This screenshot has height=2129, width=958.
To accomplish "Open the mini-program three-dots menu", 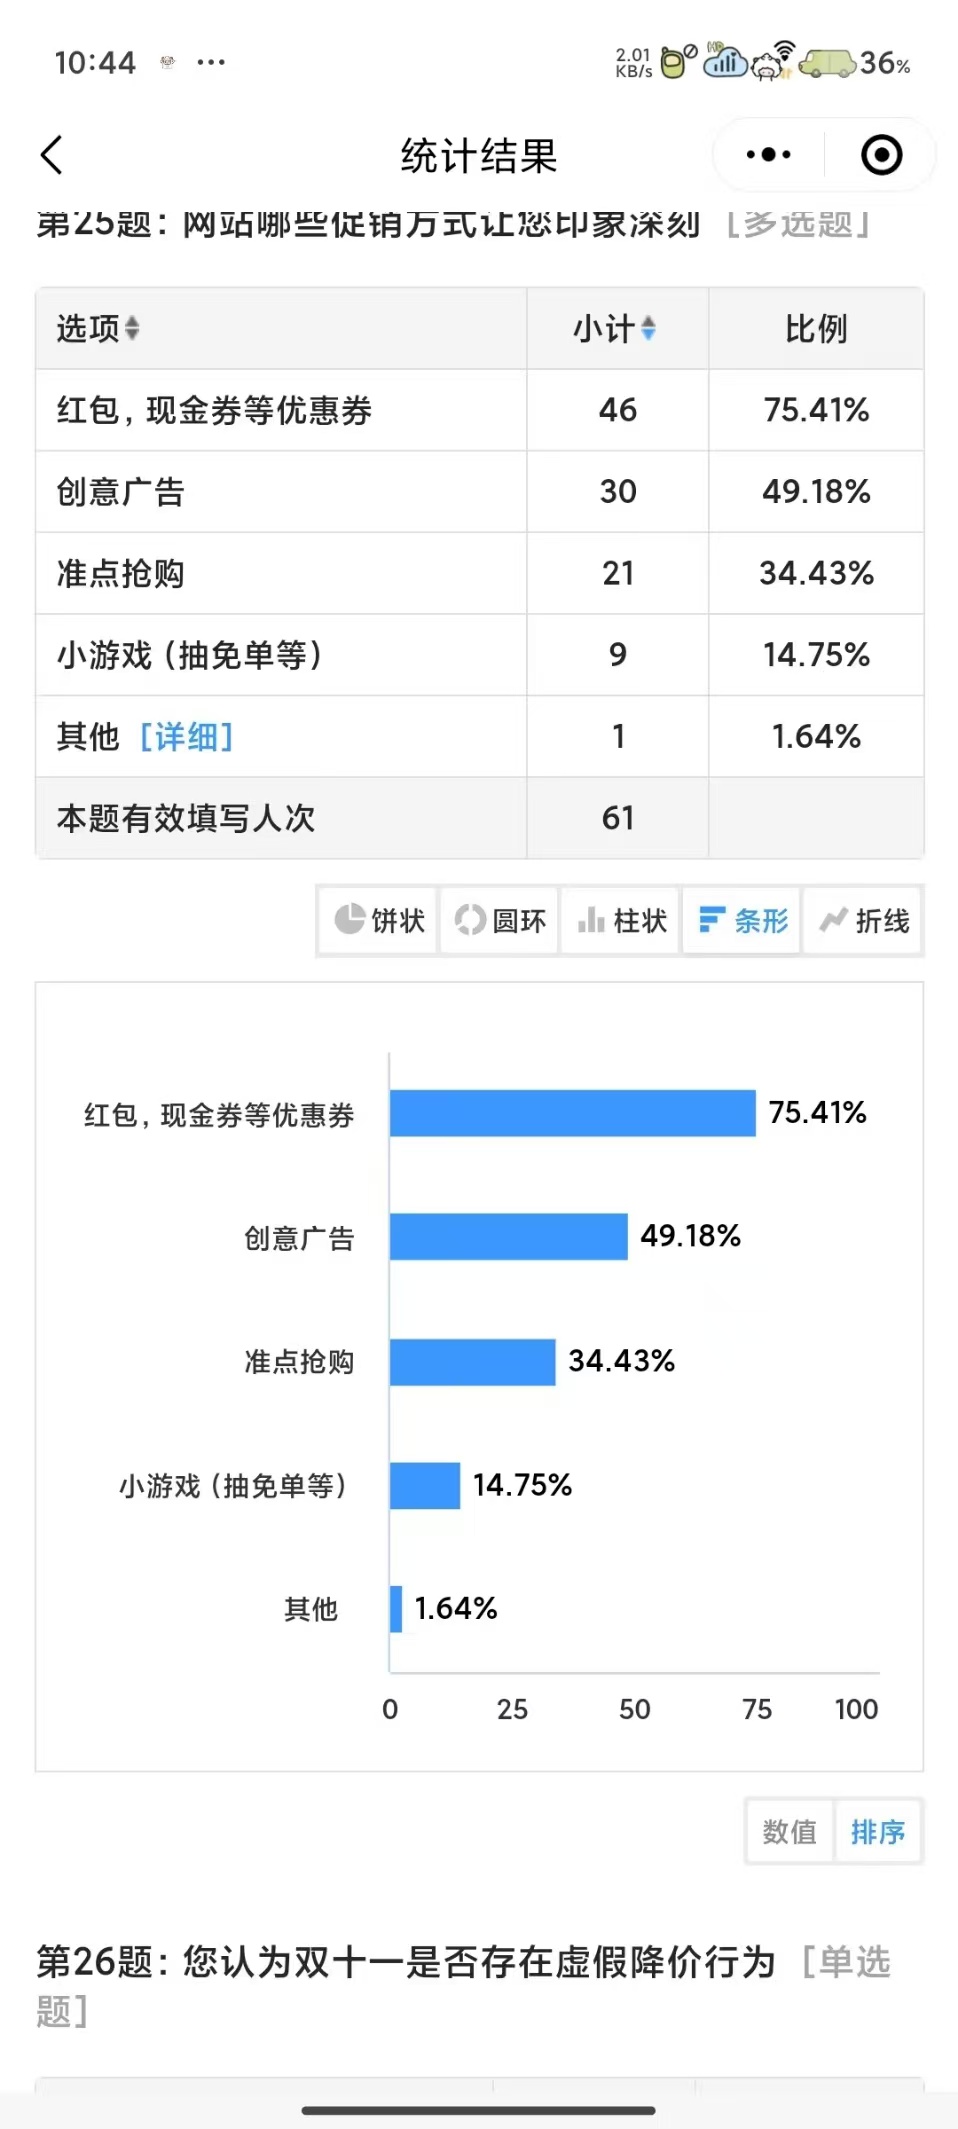I will [x=768, y=155].
